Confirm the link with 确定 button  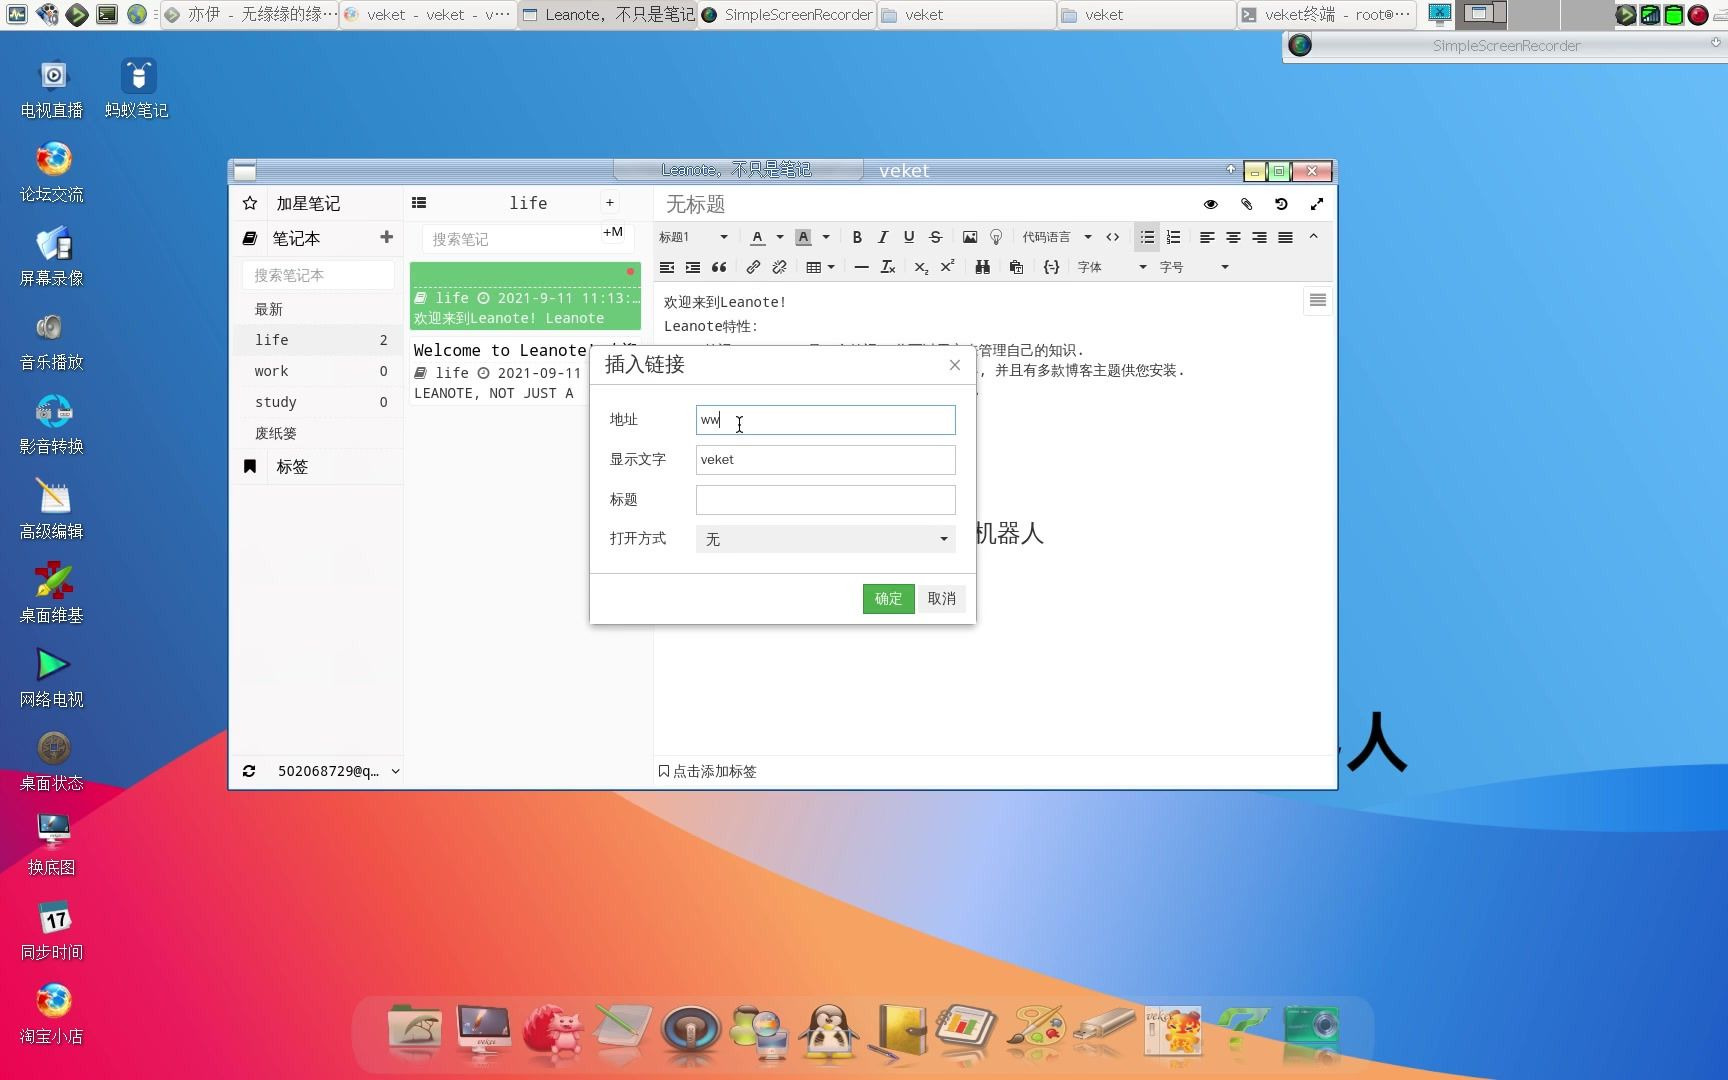pos(888,598)
